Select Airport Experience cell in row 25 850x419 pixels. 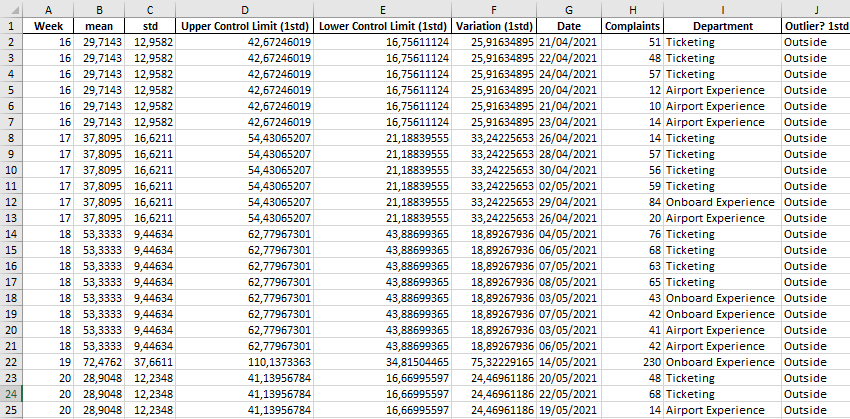pyautogui.click(x=723, y=410)
